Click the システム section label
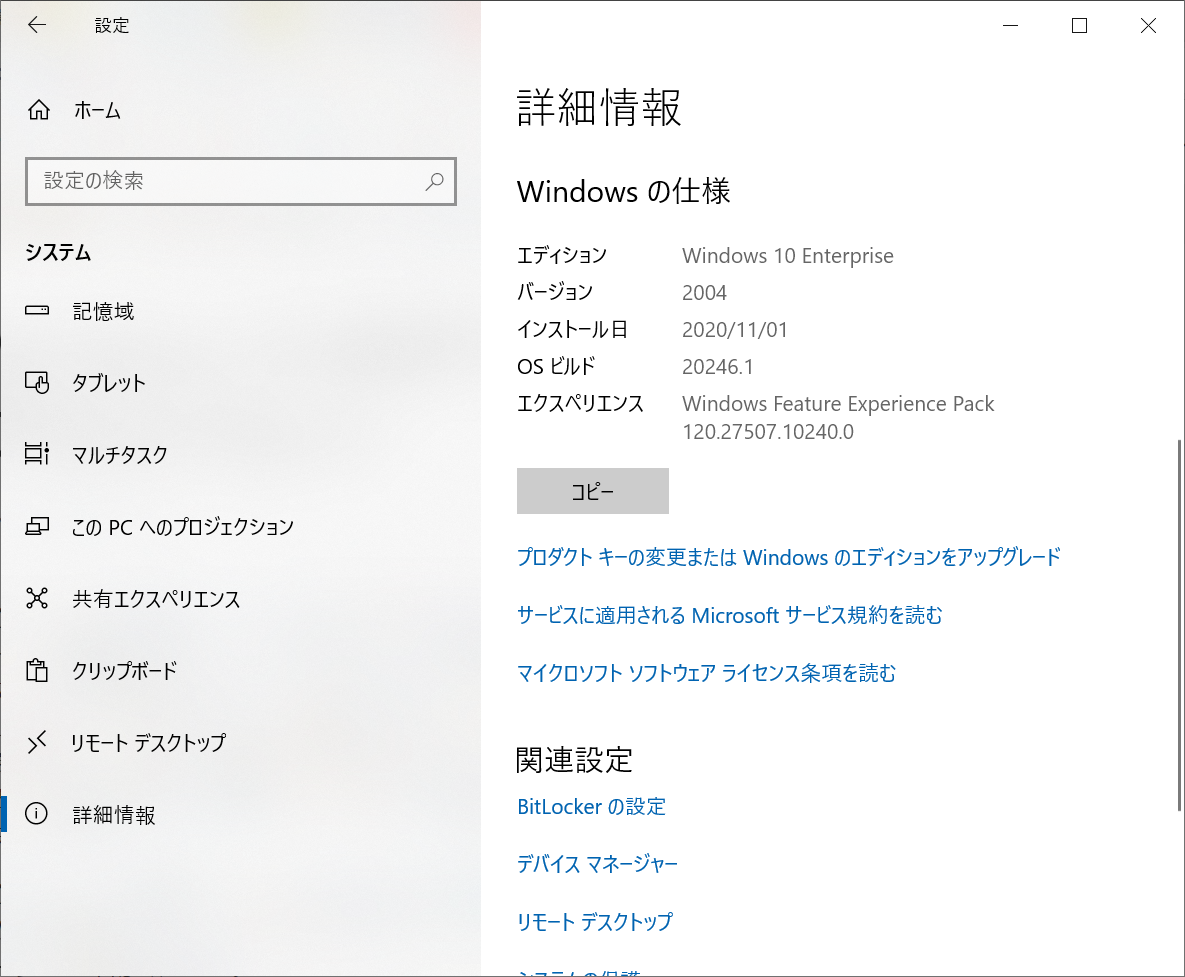1185x977 pixels. coord(58,252)
